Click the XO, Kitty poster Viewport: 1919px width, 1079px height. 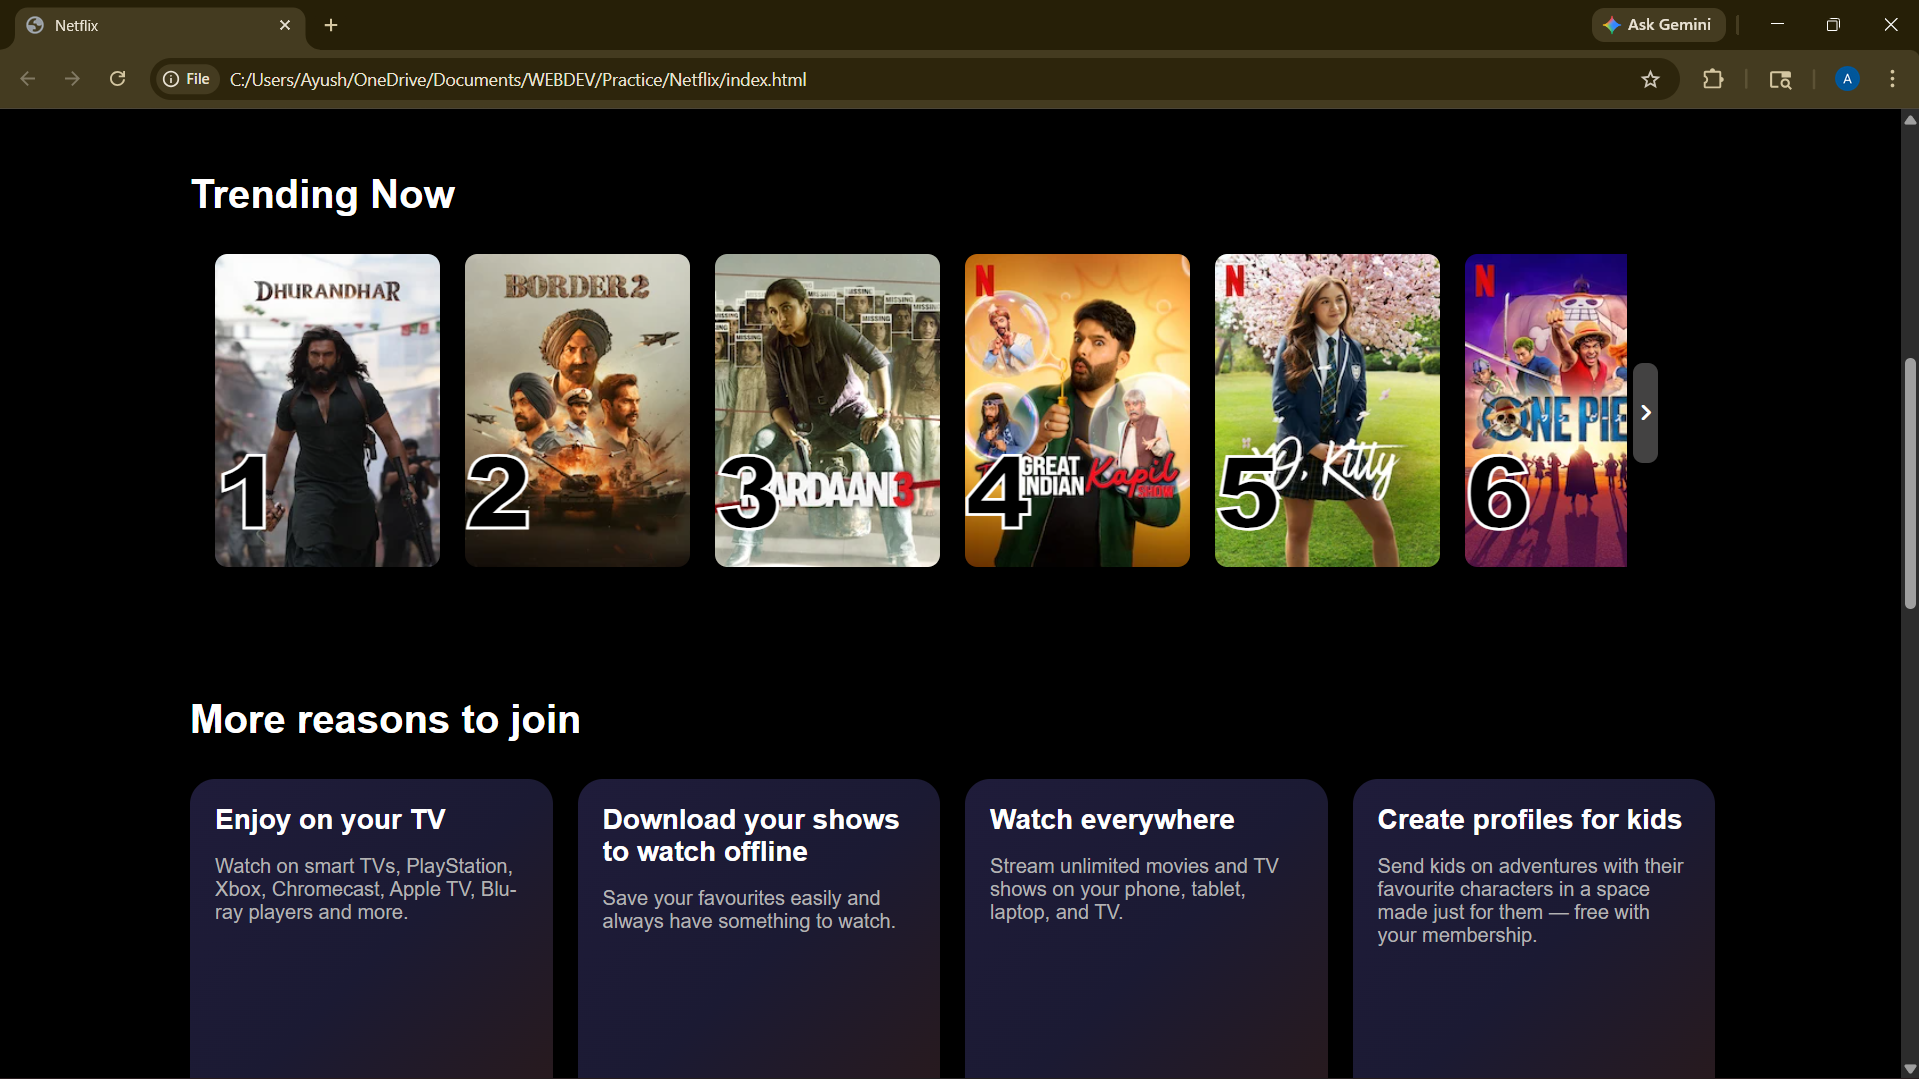tap(1327, 410)
